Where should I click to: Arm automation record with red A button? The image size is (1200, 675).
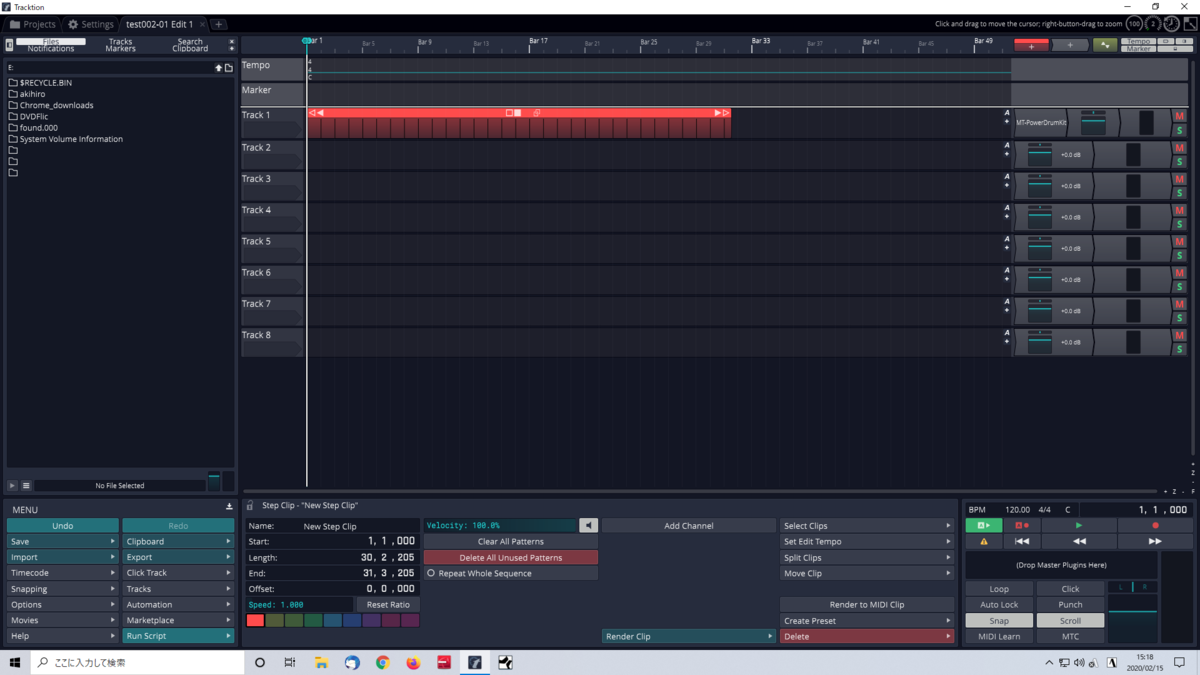[x=1022, y=525]
